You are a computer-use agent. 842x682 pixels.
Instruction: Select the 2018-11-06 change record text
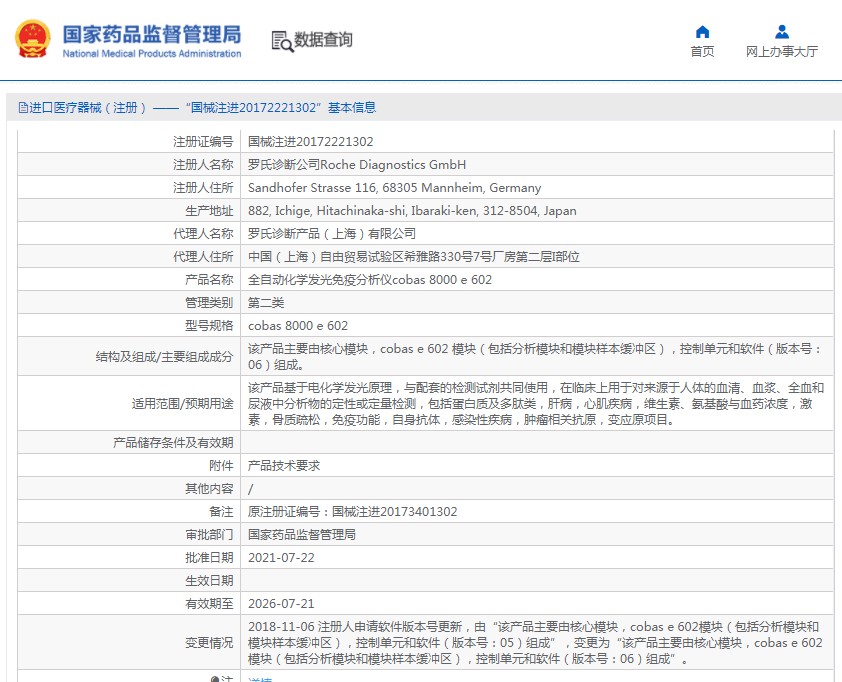(x=535, y=643)
